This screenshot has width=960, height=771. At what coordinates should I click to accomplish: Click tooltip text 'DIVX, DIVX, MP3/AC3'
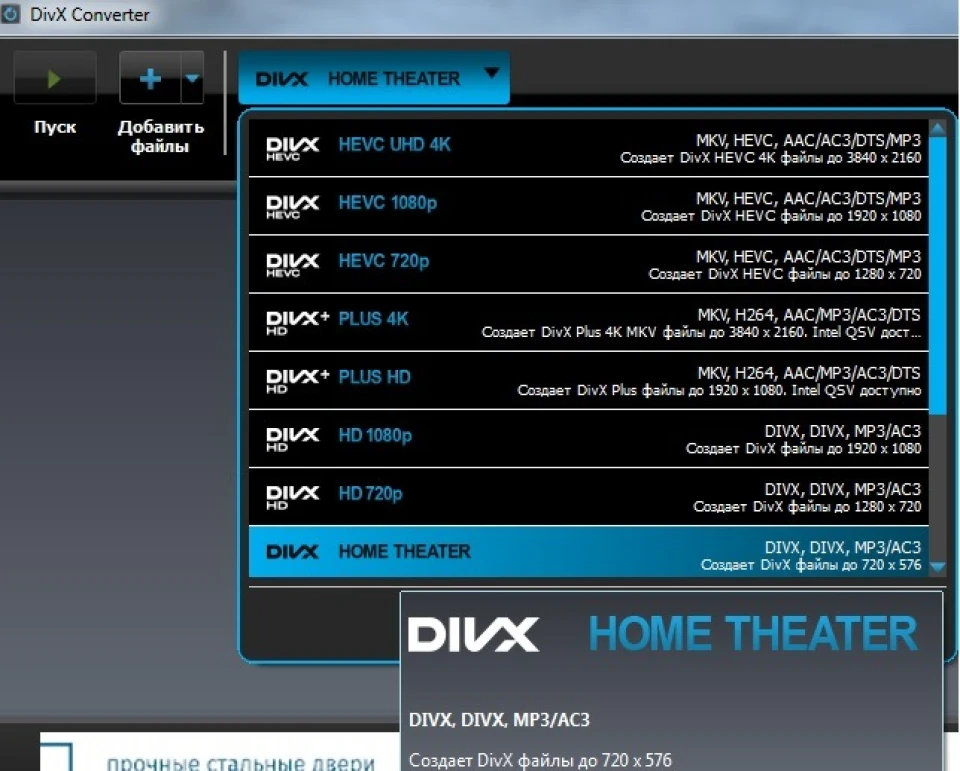point(499,720)
